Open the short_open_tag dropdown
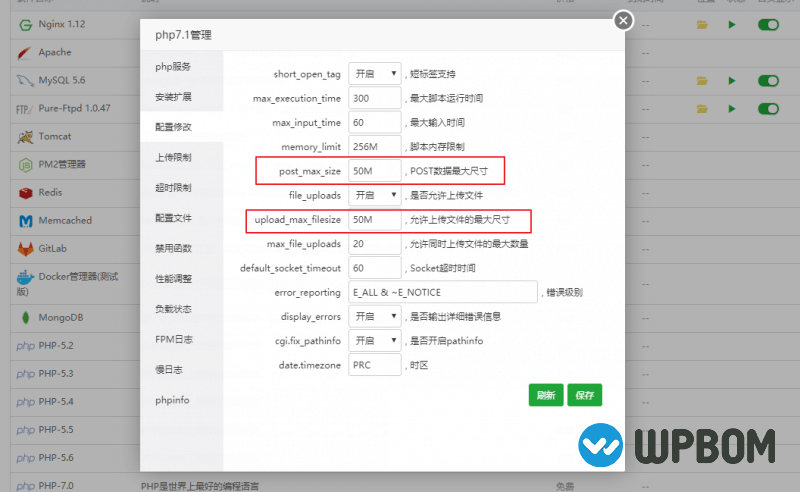 point(375,73)
